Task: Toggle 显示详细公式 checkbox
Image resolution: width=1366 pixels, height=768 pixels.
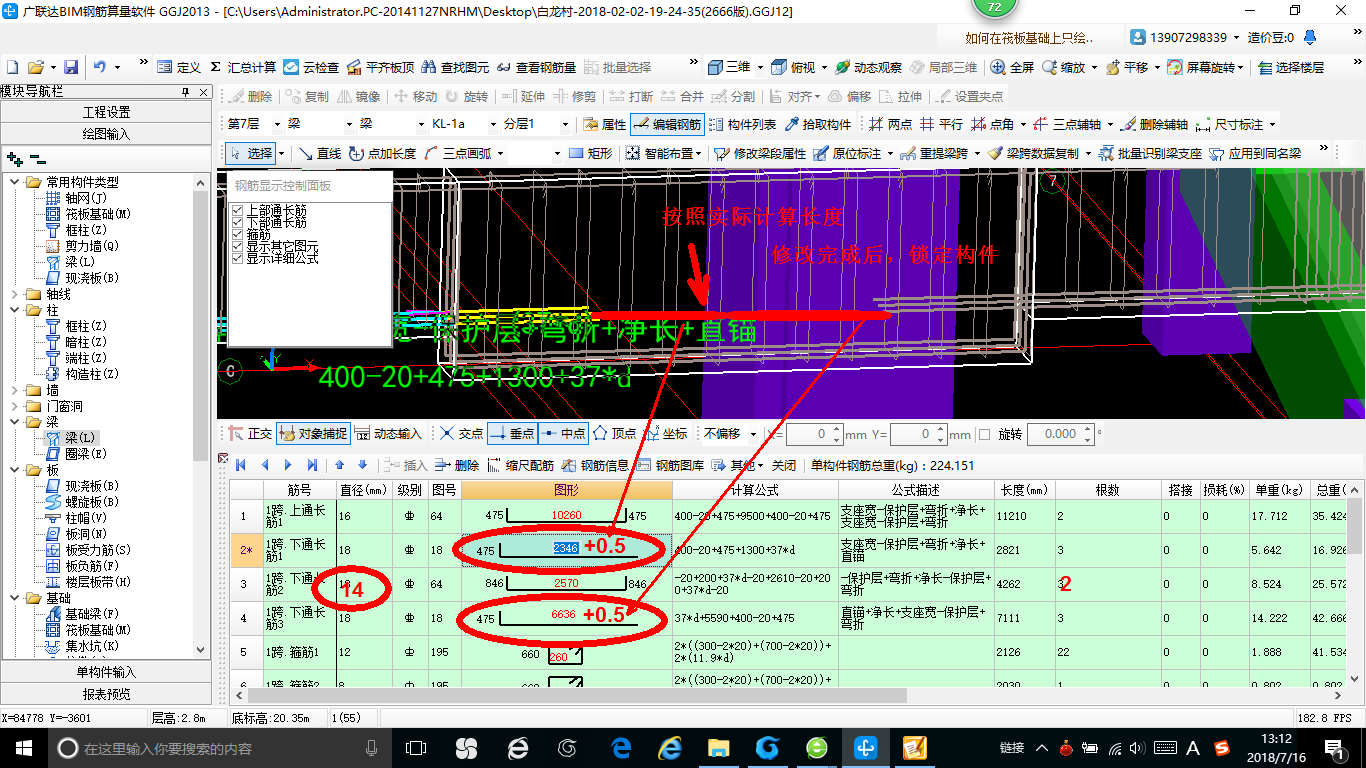Action: (237, 258)
